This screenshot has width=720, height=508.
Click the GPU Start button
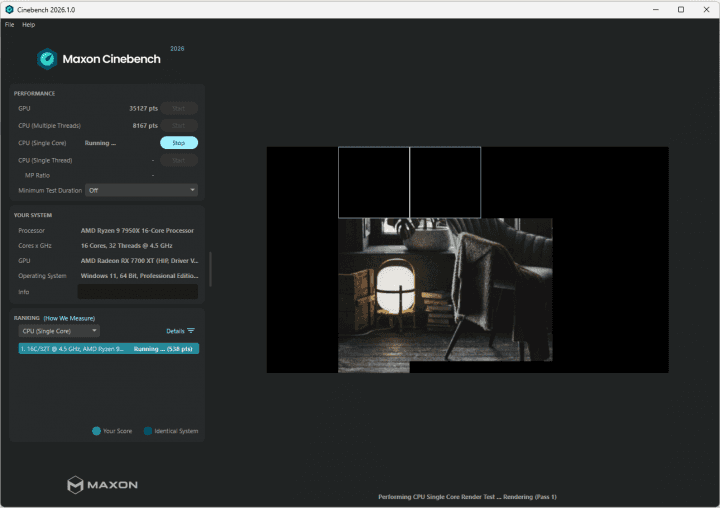179,108
